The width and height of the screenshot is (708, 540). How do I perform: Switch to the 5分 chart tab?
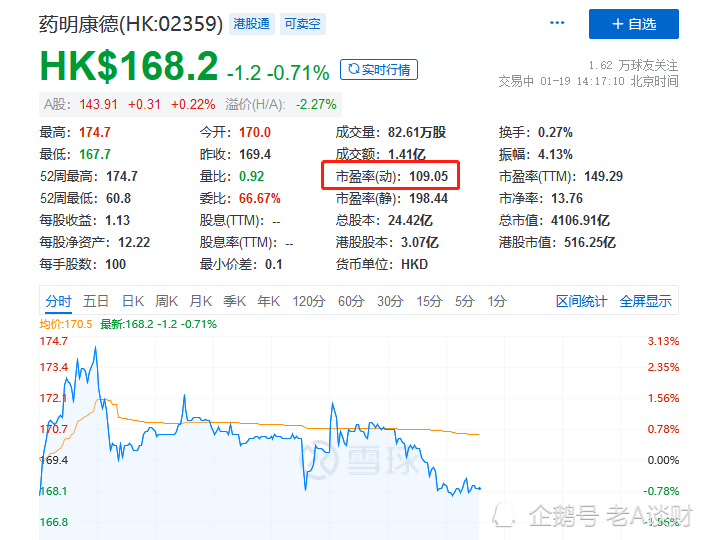465,301
